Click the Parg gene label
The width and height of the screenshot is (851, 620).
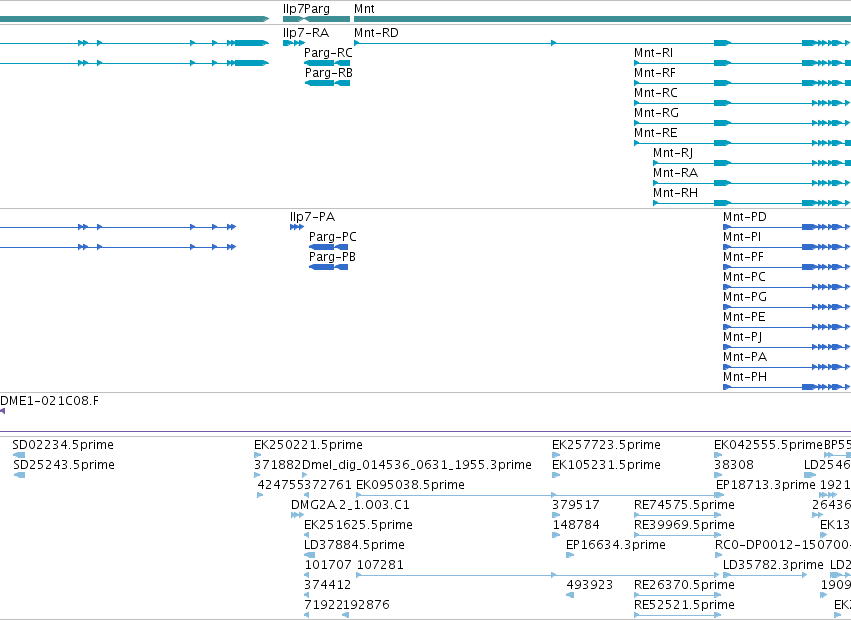pyautogui.click(x=317, y=9)
